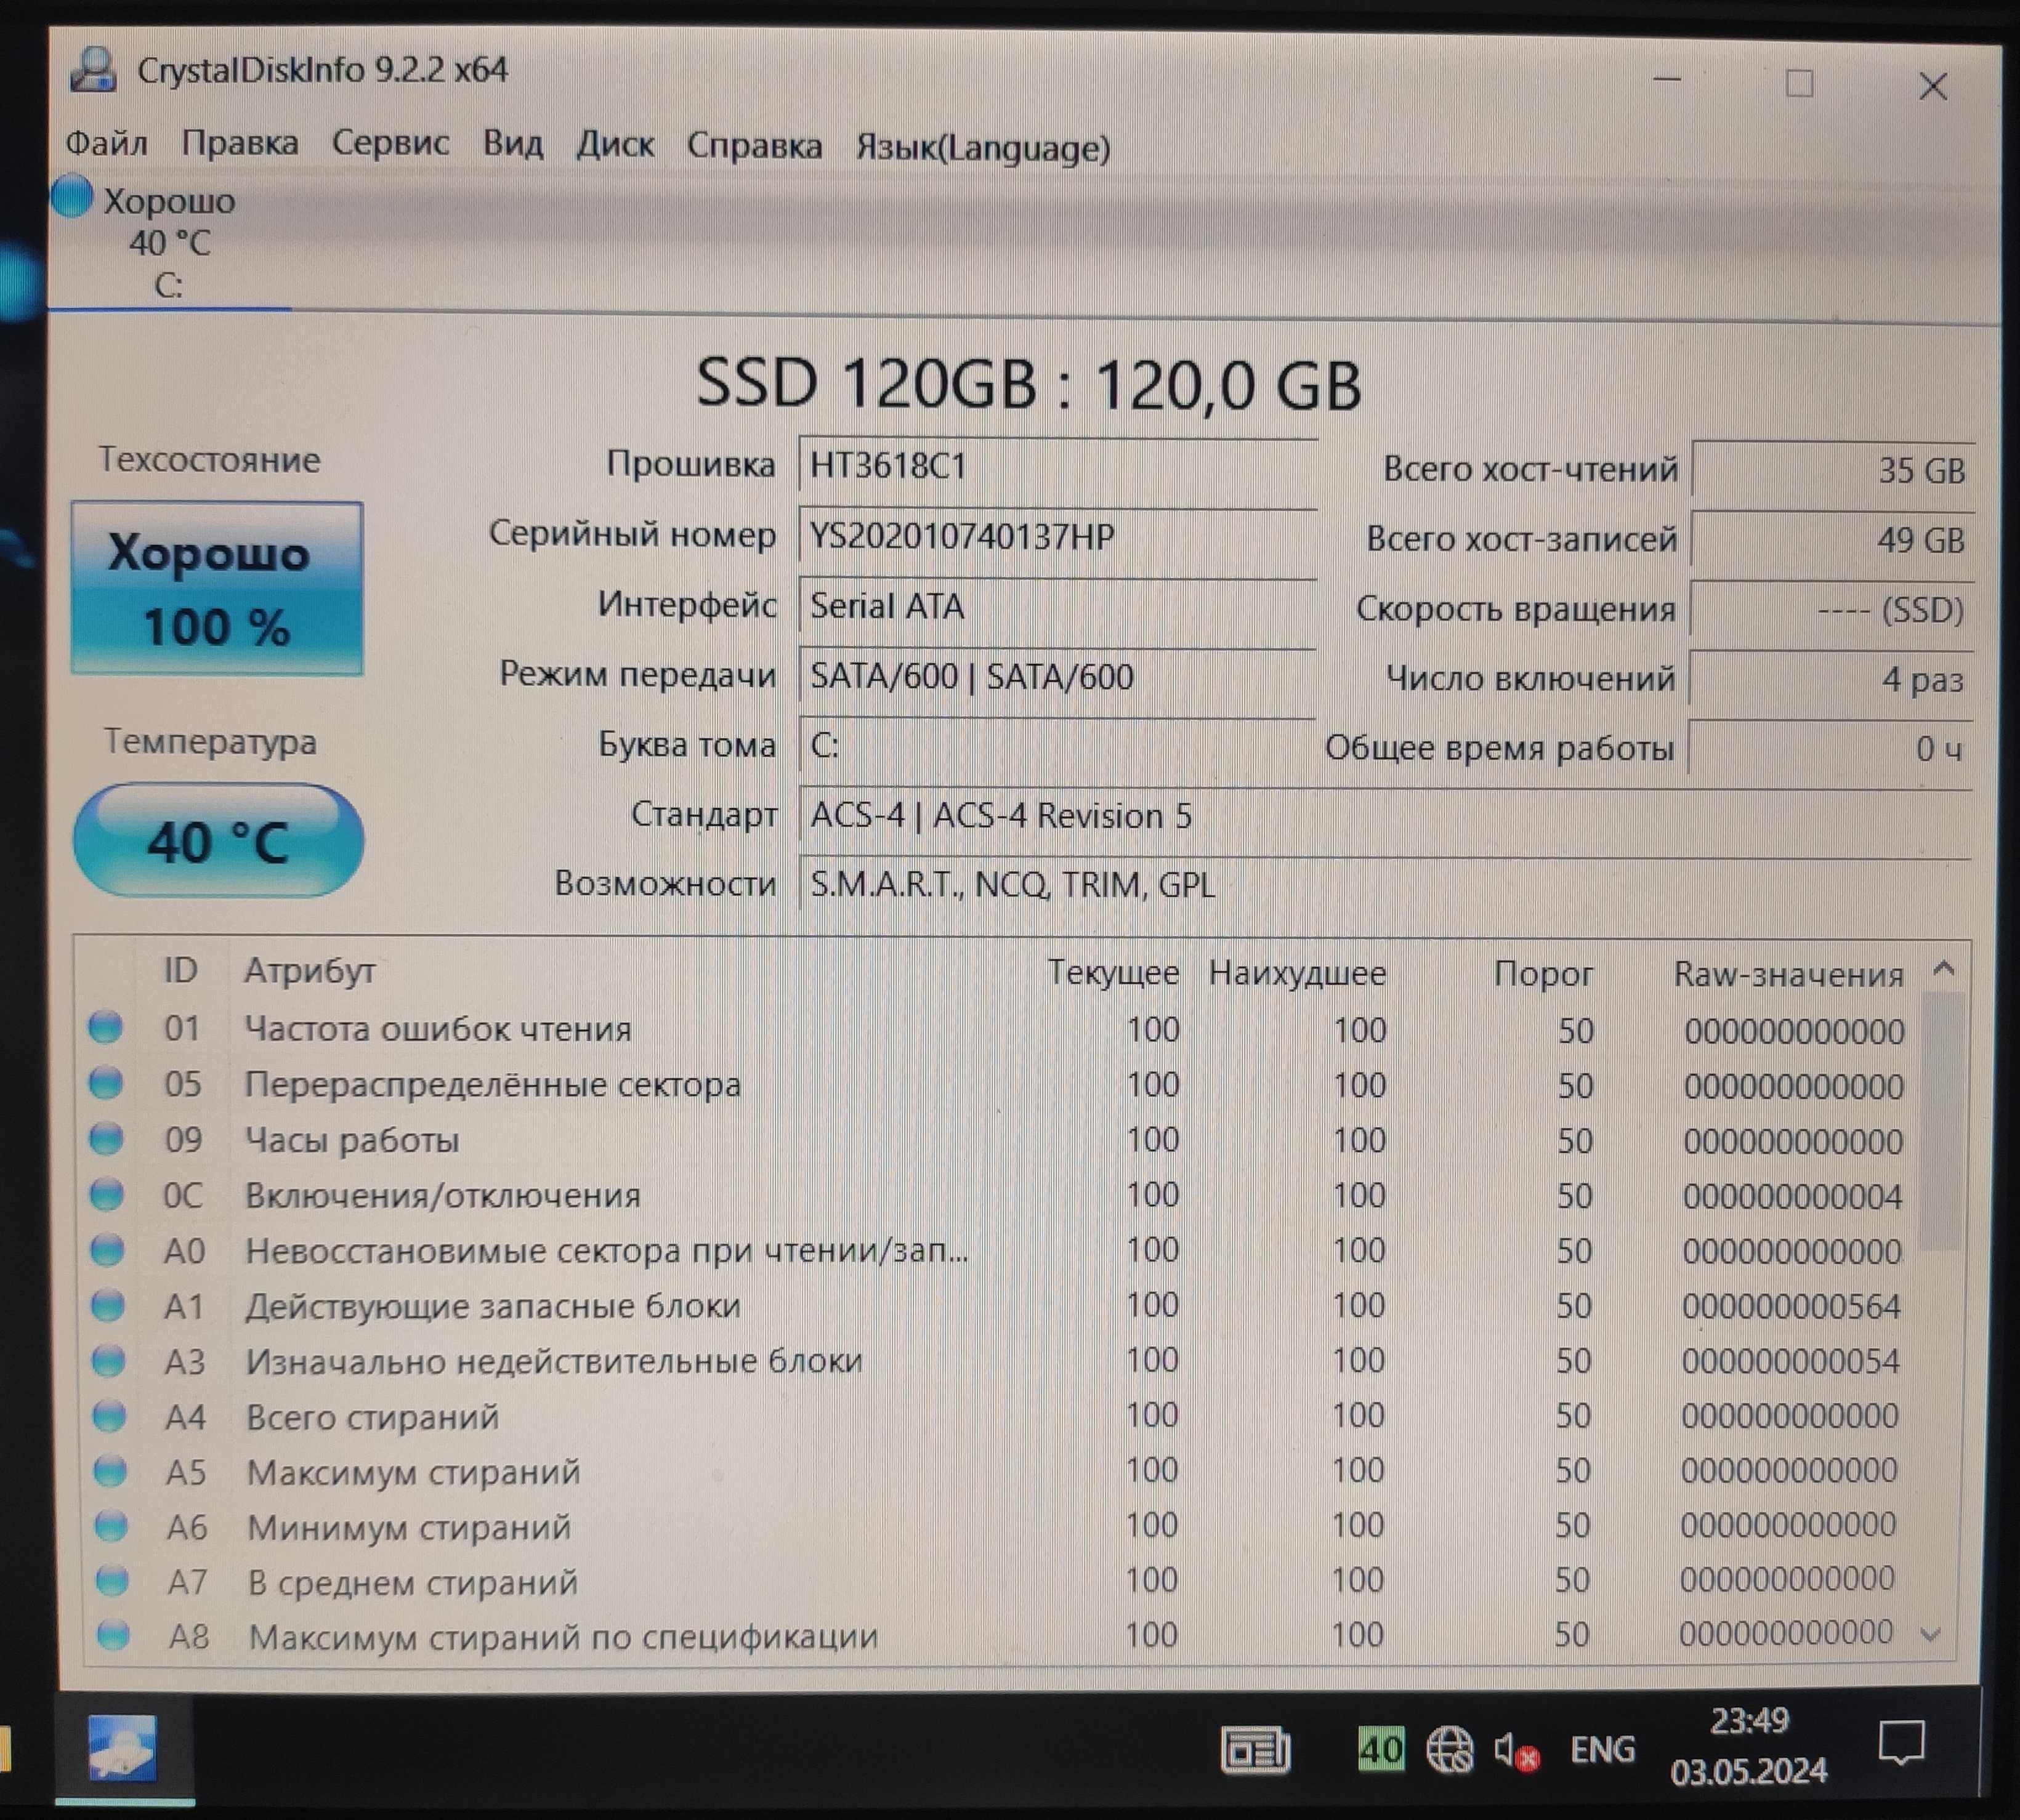Click status dot for attribute A8

pyautogui.click(x=113, y=1635)
